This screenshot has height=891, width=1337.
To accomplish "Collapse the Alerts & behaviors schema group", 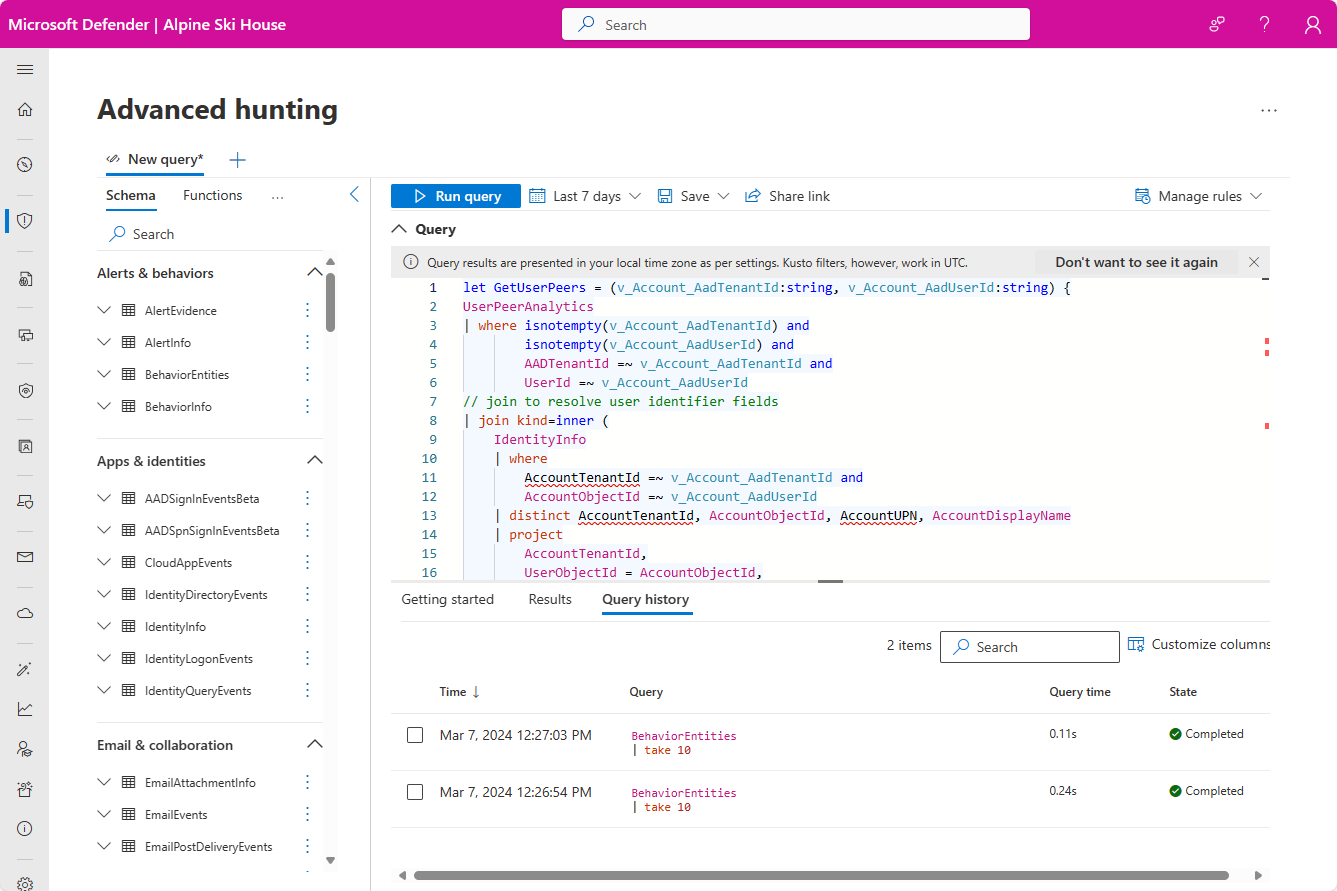I will (314, 272).
